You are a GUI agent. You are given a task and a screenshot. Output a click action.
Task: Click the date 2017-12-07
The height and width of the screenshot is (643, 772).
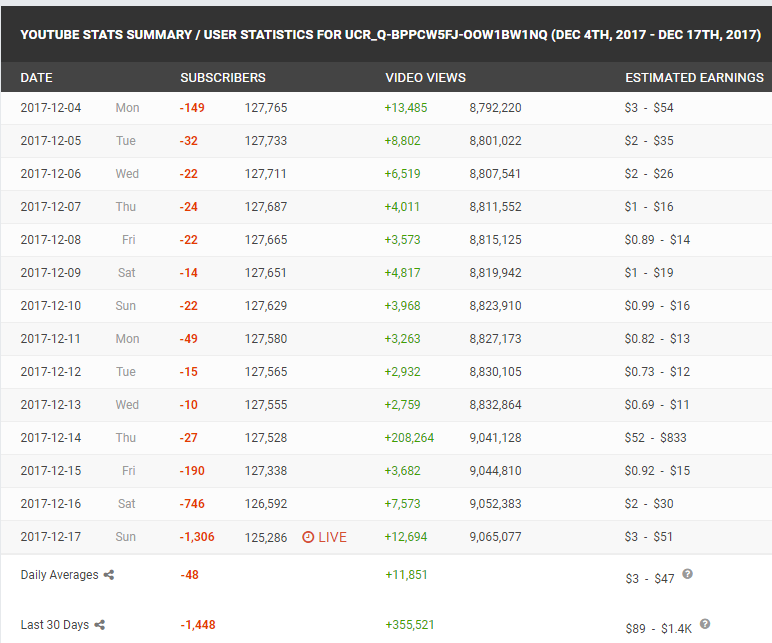(x=51, y=207)
